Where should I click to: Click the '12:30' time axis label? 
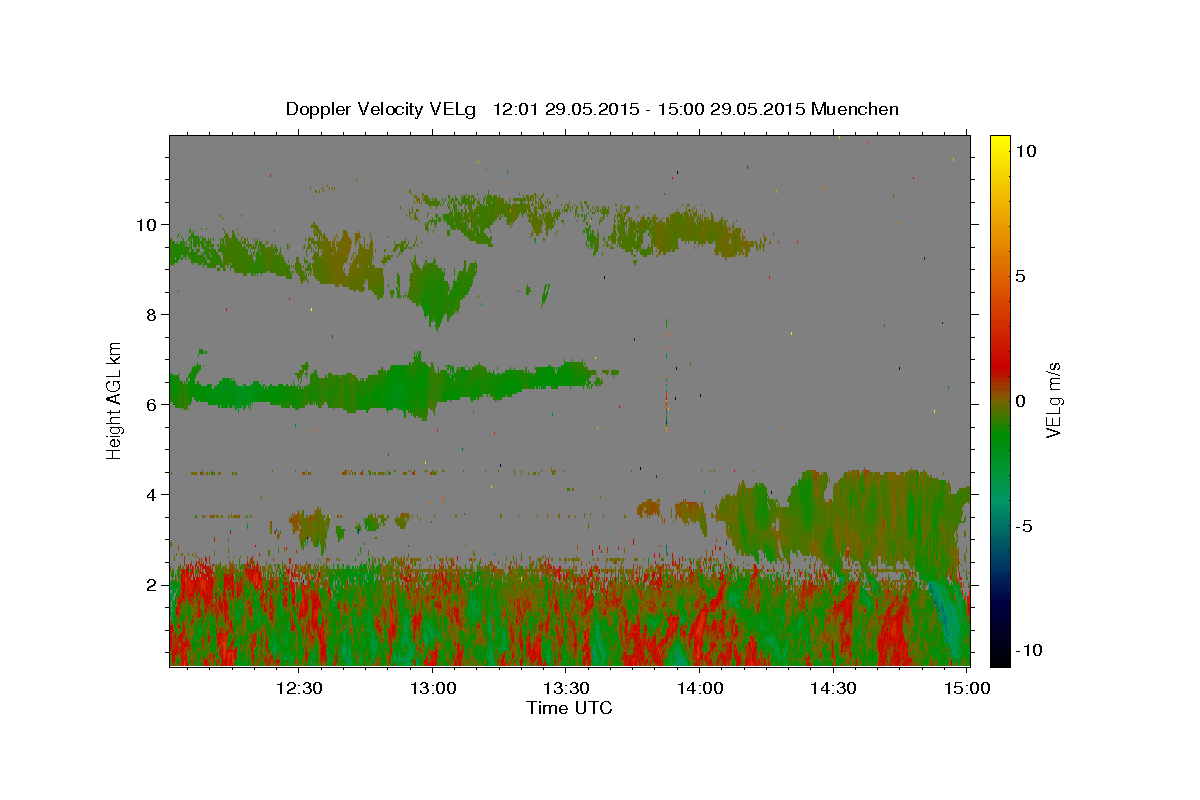coord(298,688)
